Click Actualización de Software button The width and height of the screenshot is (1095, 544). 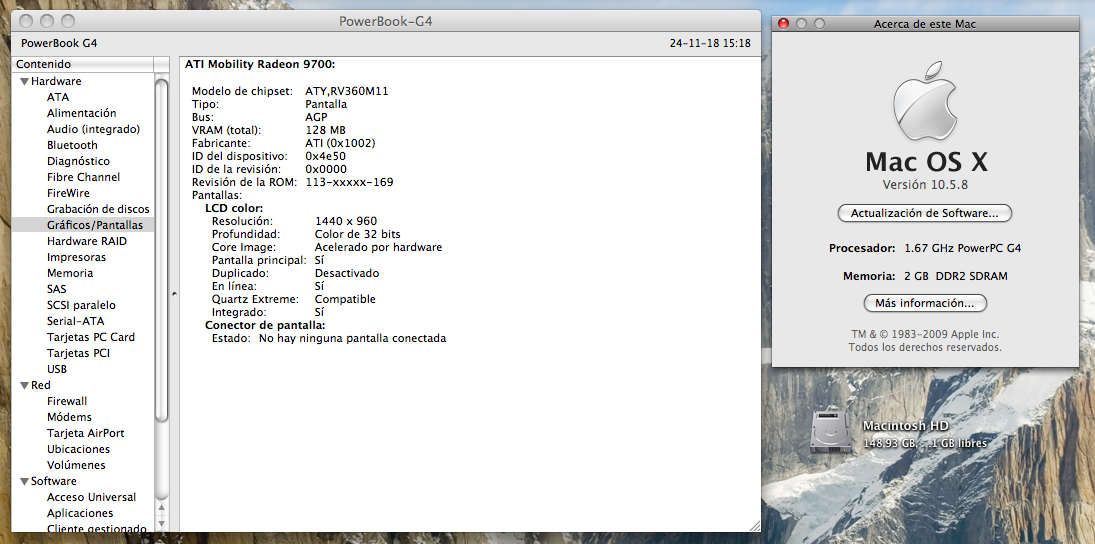tap(925, 214)
